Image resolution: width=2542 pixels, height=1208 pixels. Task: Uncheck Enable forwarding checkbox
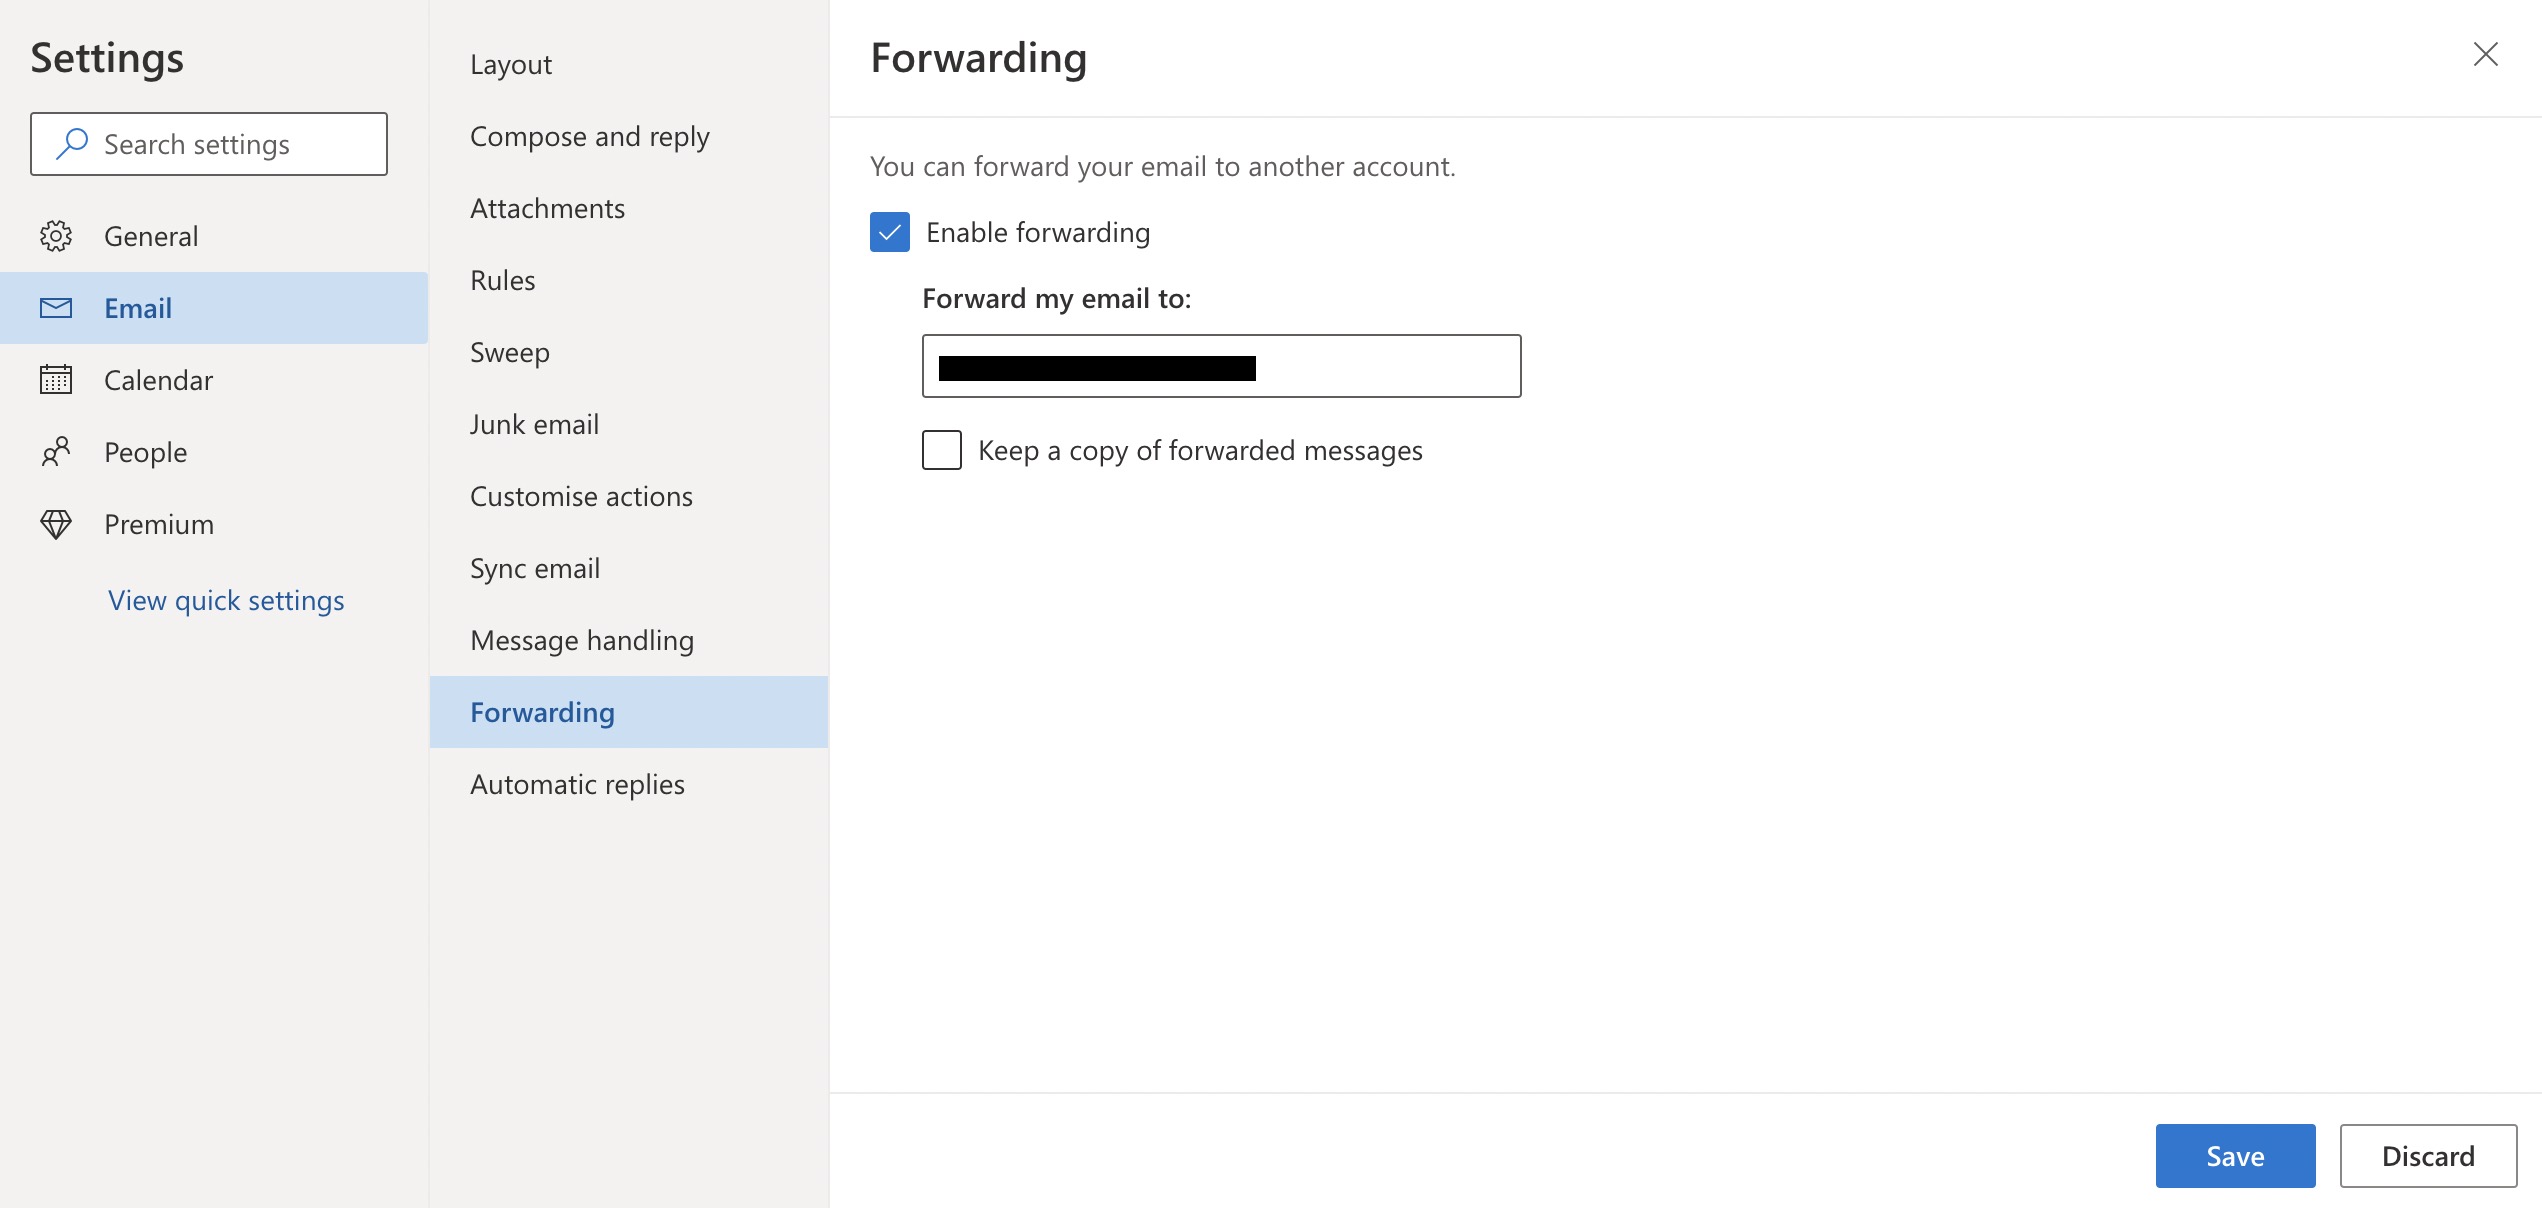(x=890, y=232)
